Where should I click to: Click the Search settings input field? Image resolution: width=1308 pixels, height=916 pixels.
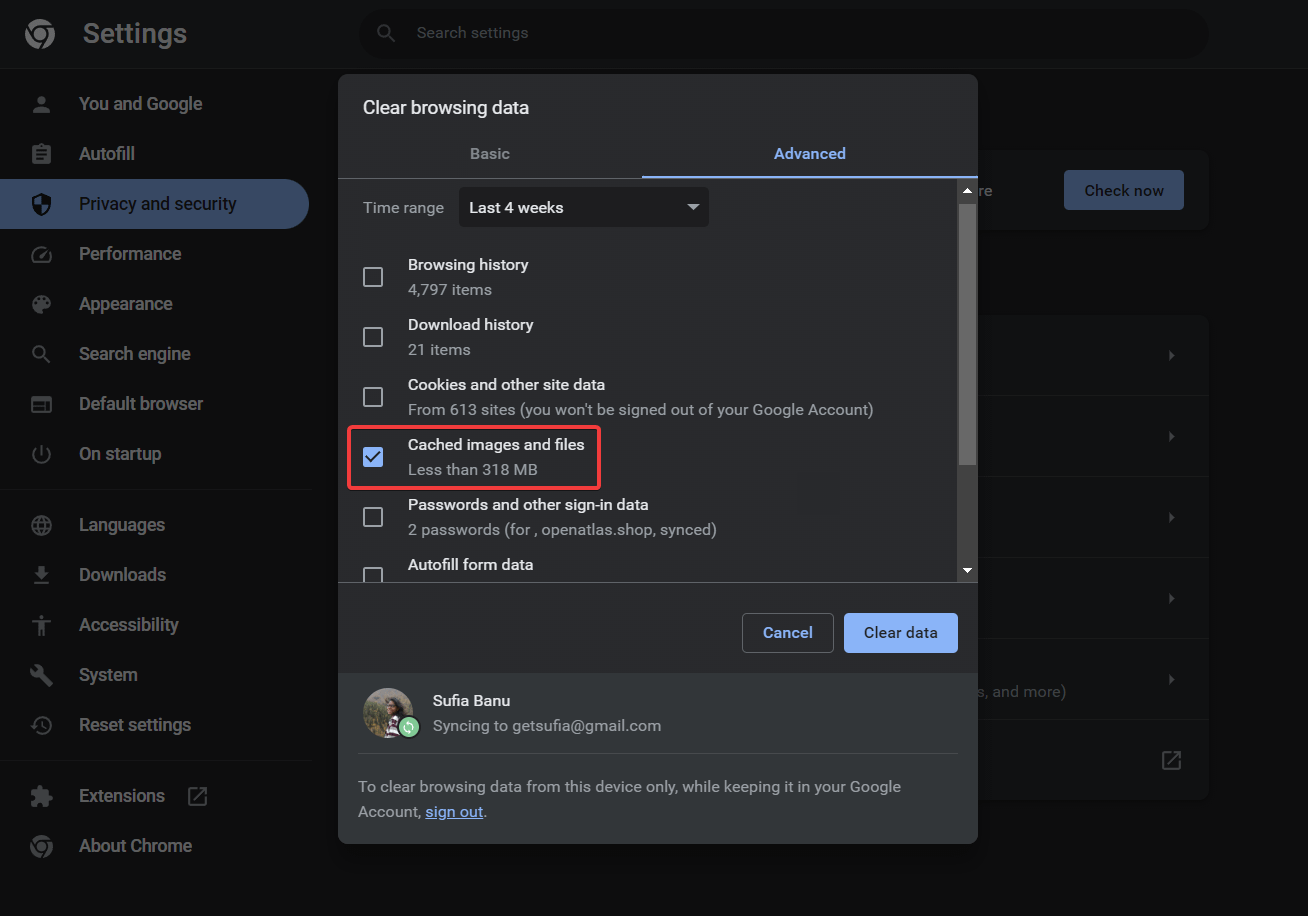[x=783, y=33]
